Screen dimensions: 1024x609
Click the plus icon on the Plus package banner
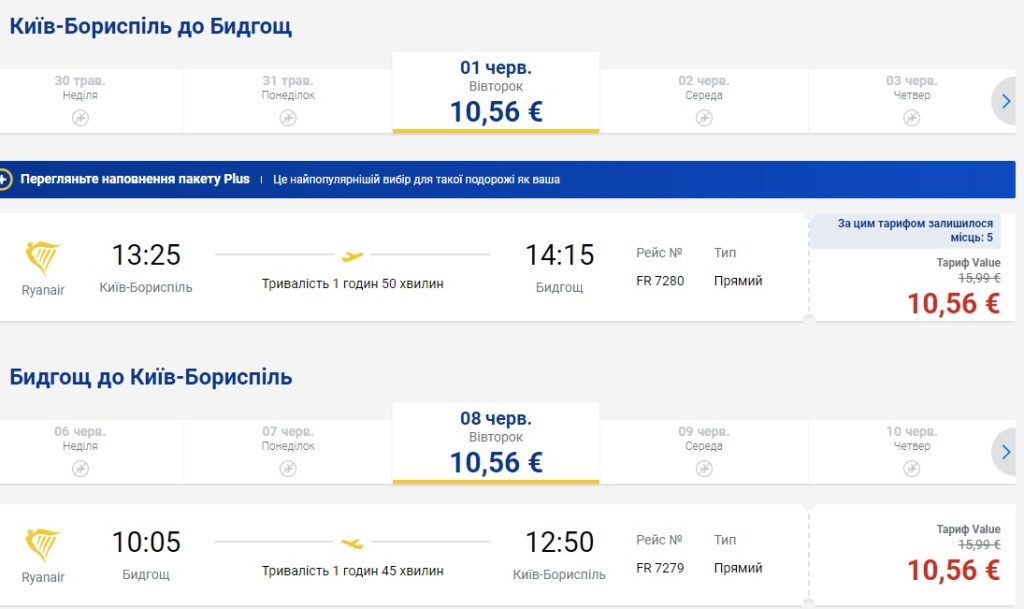pyautogui.click(x=5, y=180)
